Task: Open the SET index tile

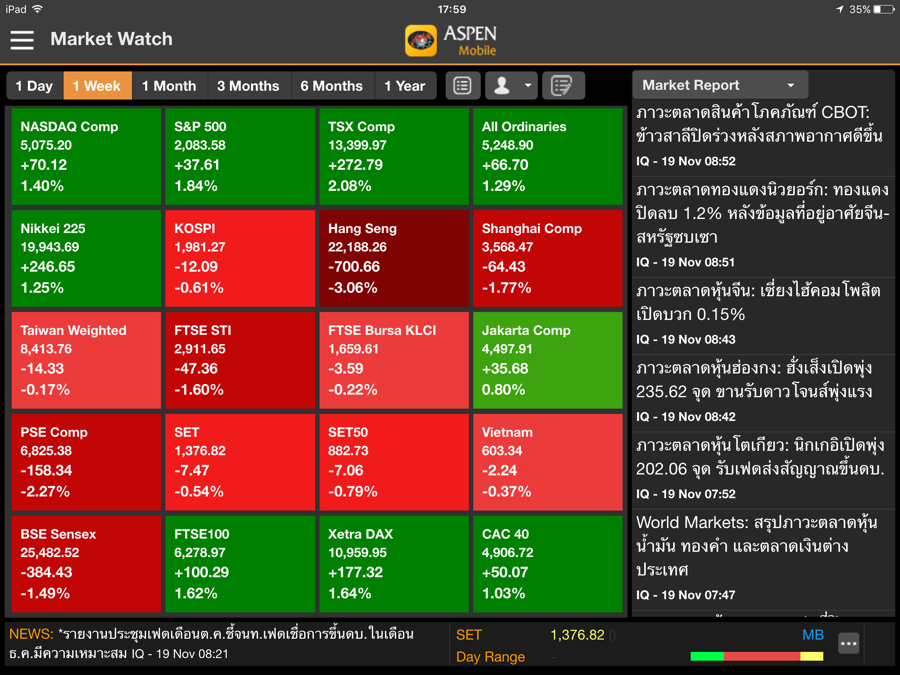Action: (x=240, y=462)
